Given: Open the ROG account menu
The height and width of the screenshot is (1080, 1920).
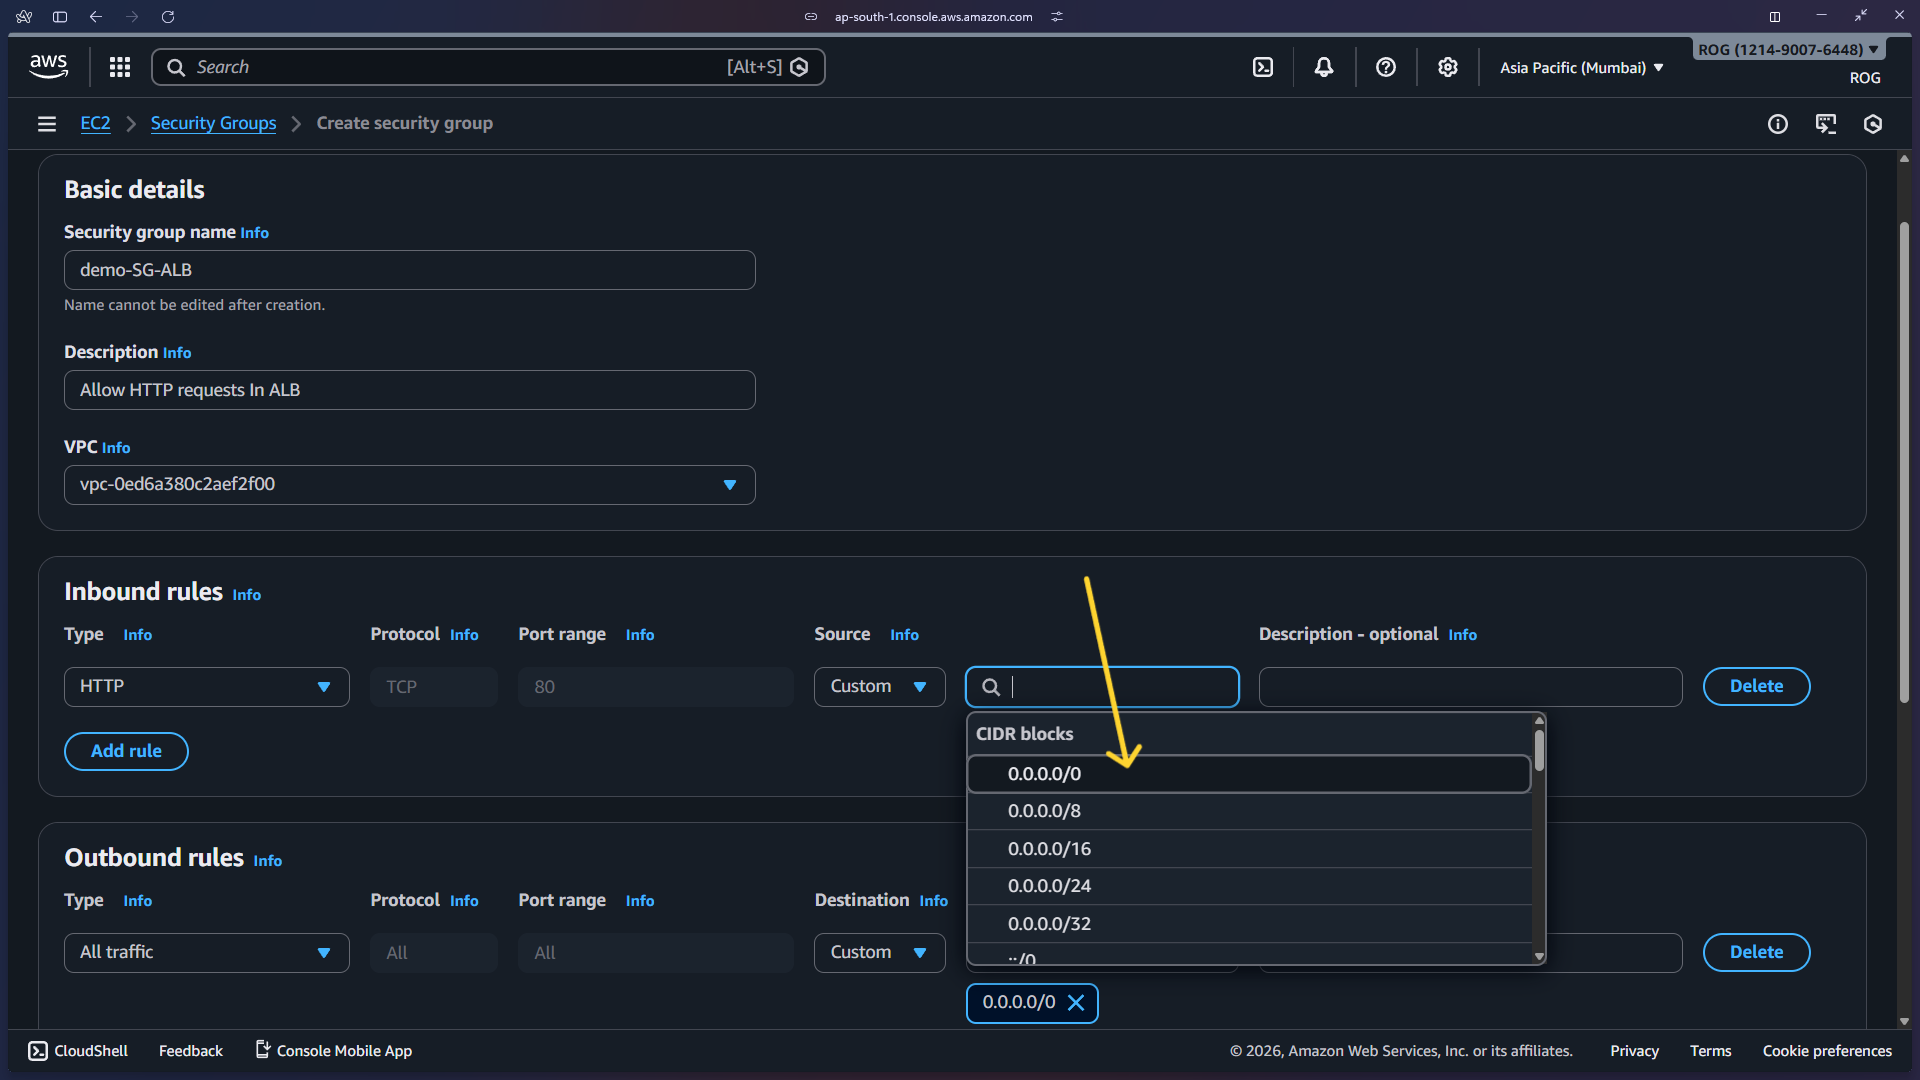Looking at the screenshot, I should click(x=1787, y=48).
